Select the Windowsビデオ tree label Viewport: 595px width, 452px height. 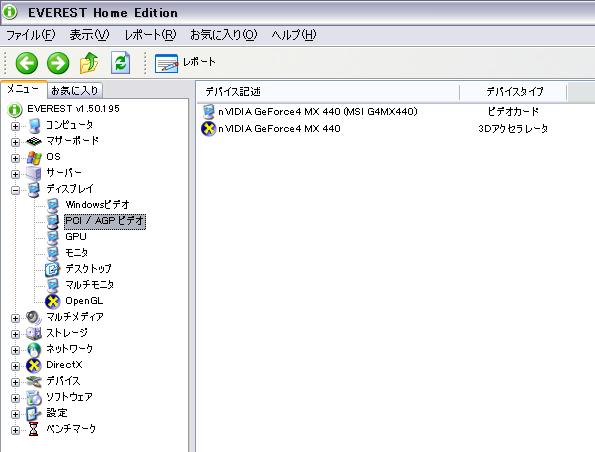pyautogui.click(x=98, y=205)
